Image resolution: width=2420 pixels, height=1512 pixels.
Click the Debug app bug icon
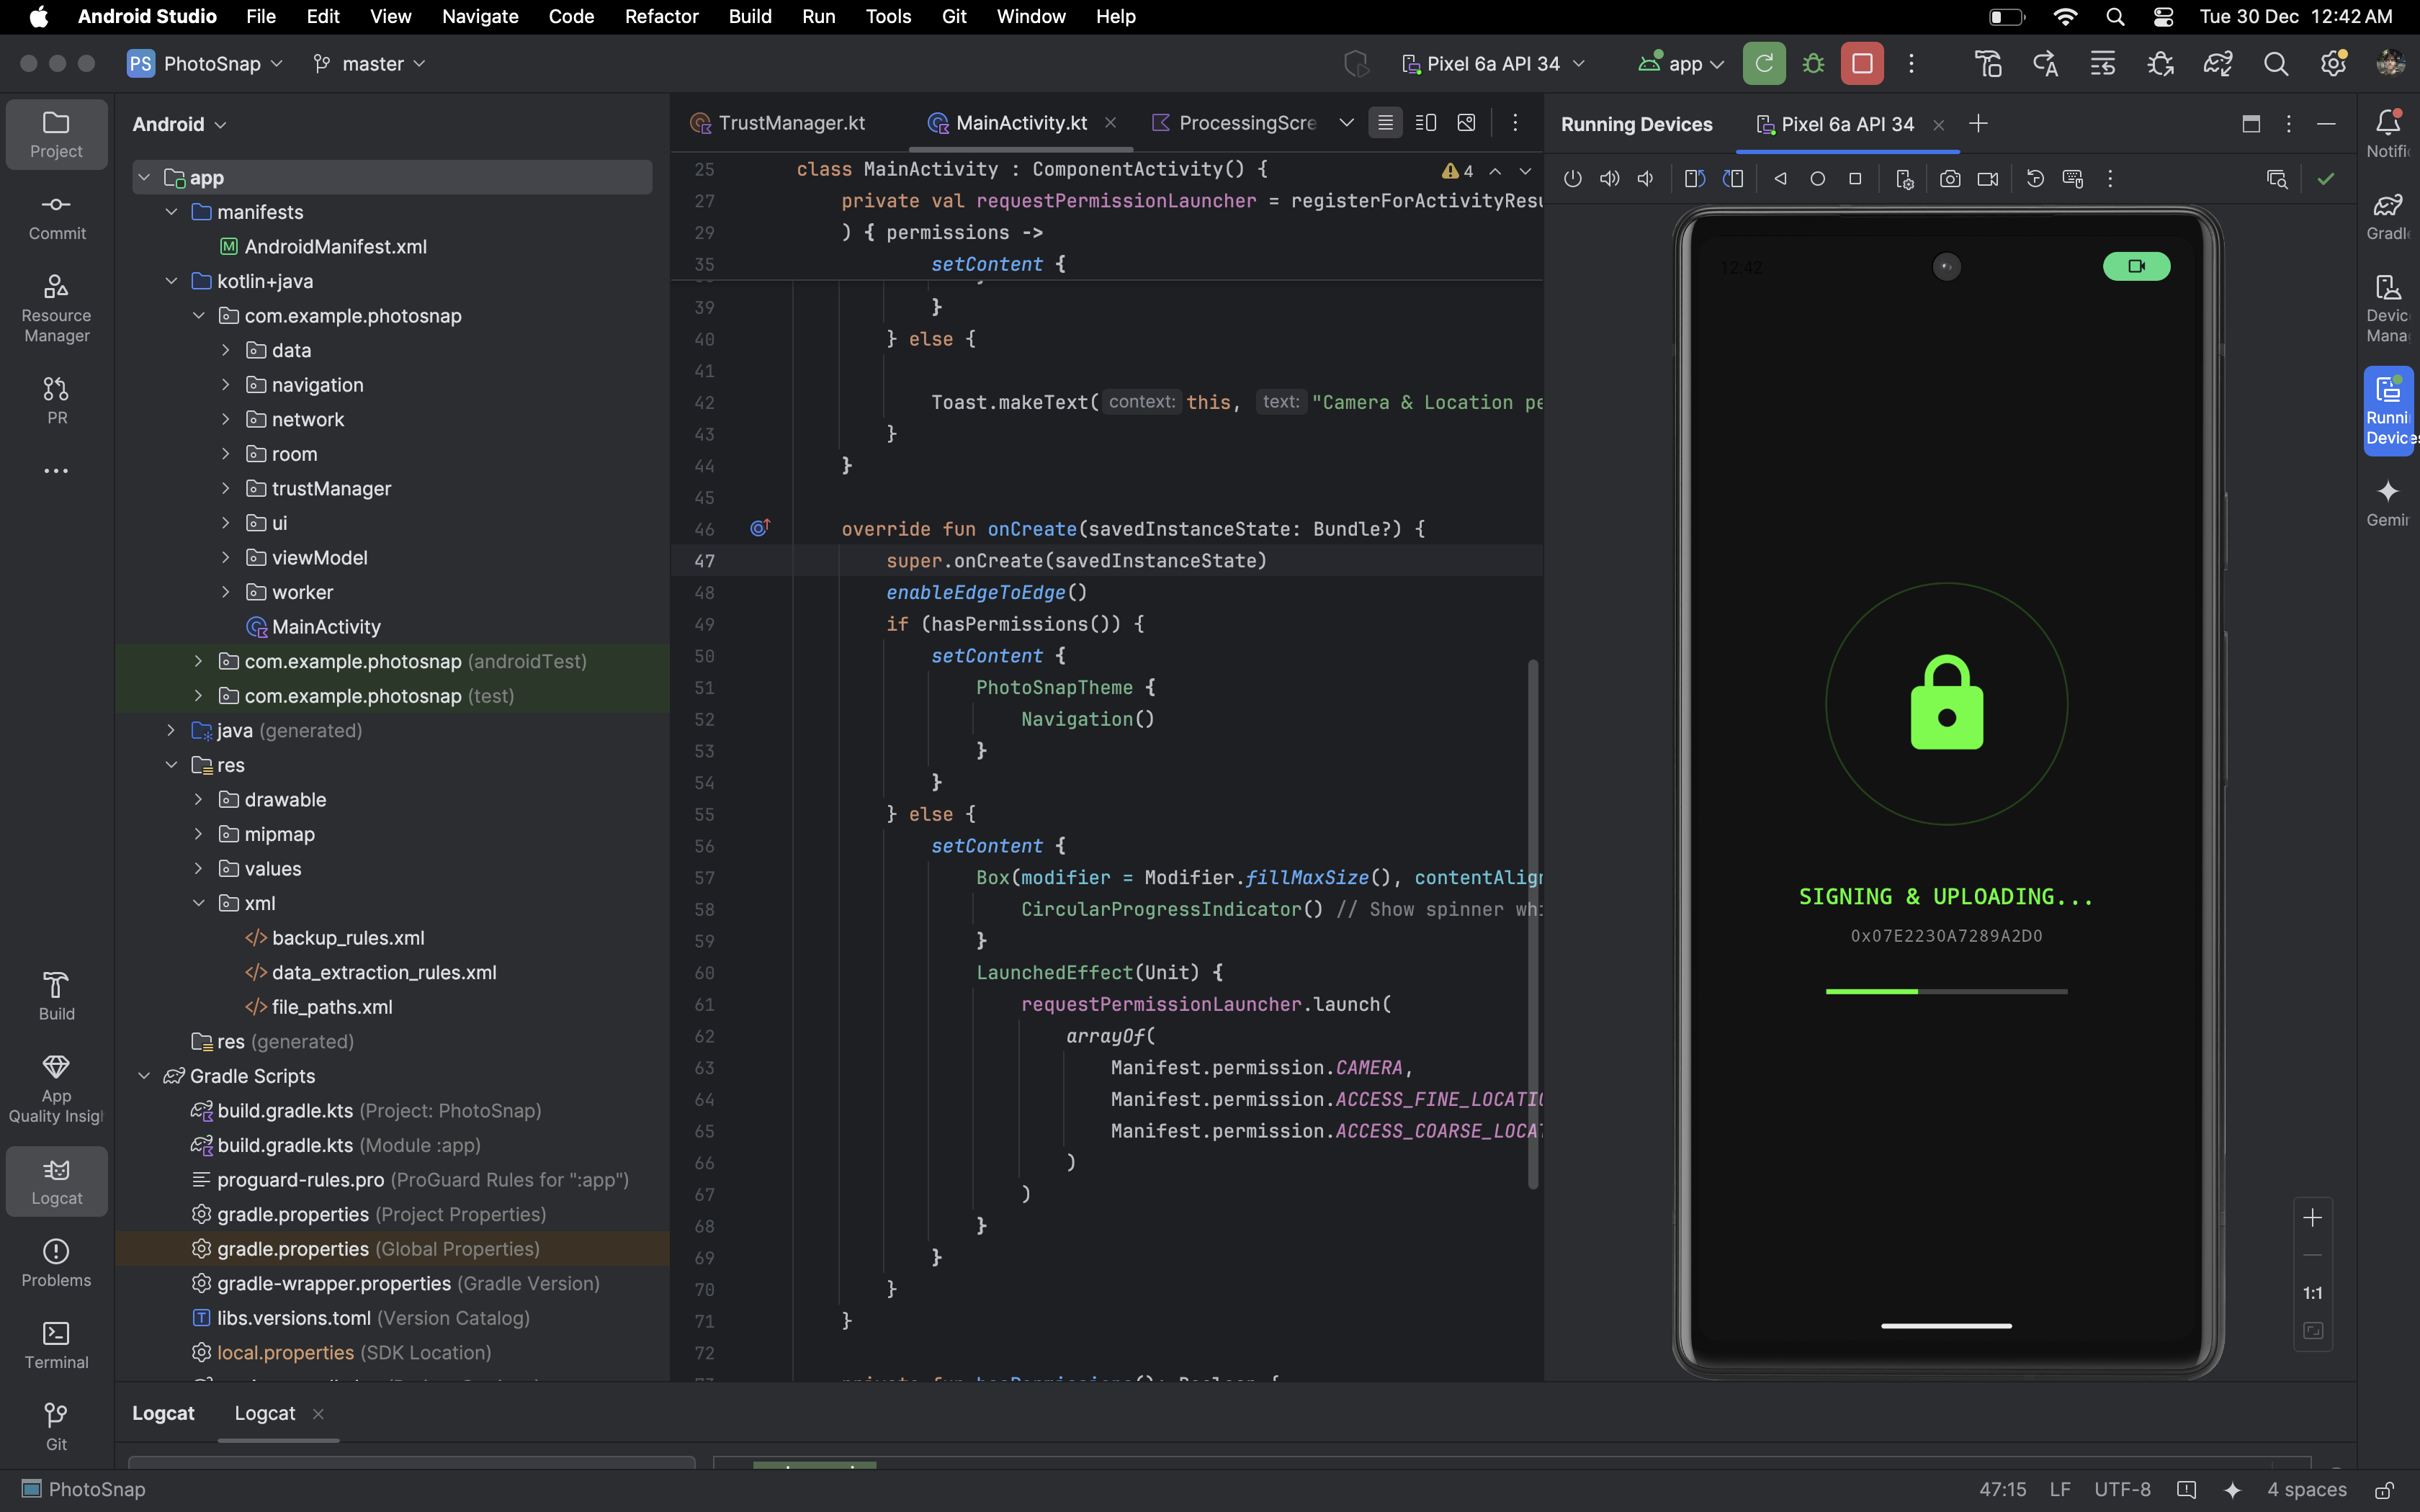tap(1813, 64)
